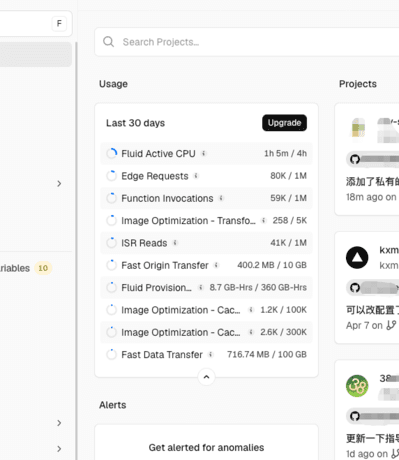Click the highlighted gray sidebar item
The image size is (399, 460).
coord(36,54)
